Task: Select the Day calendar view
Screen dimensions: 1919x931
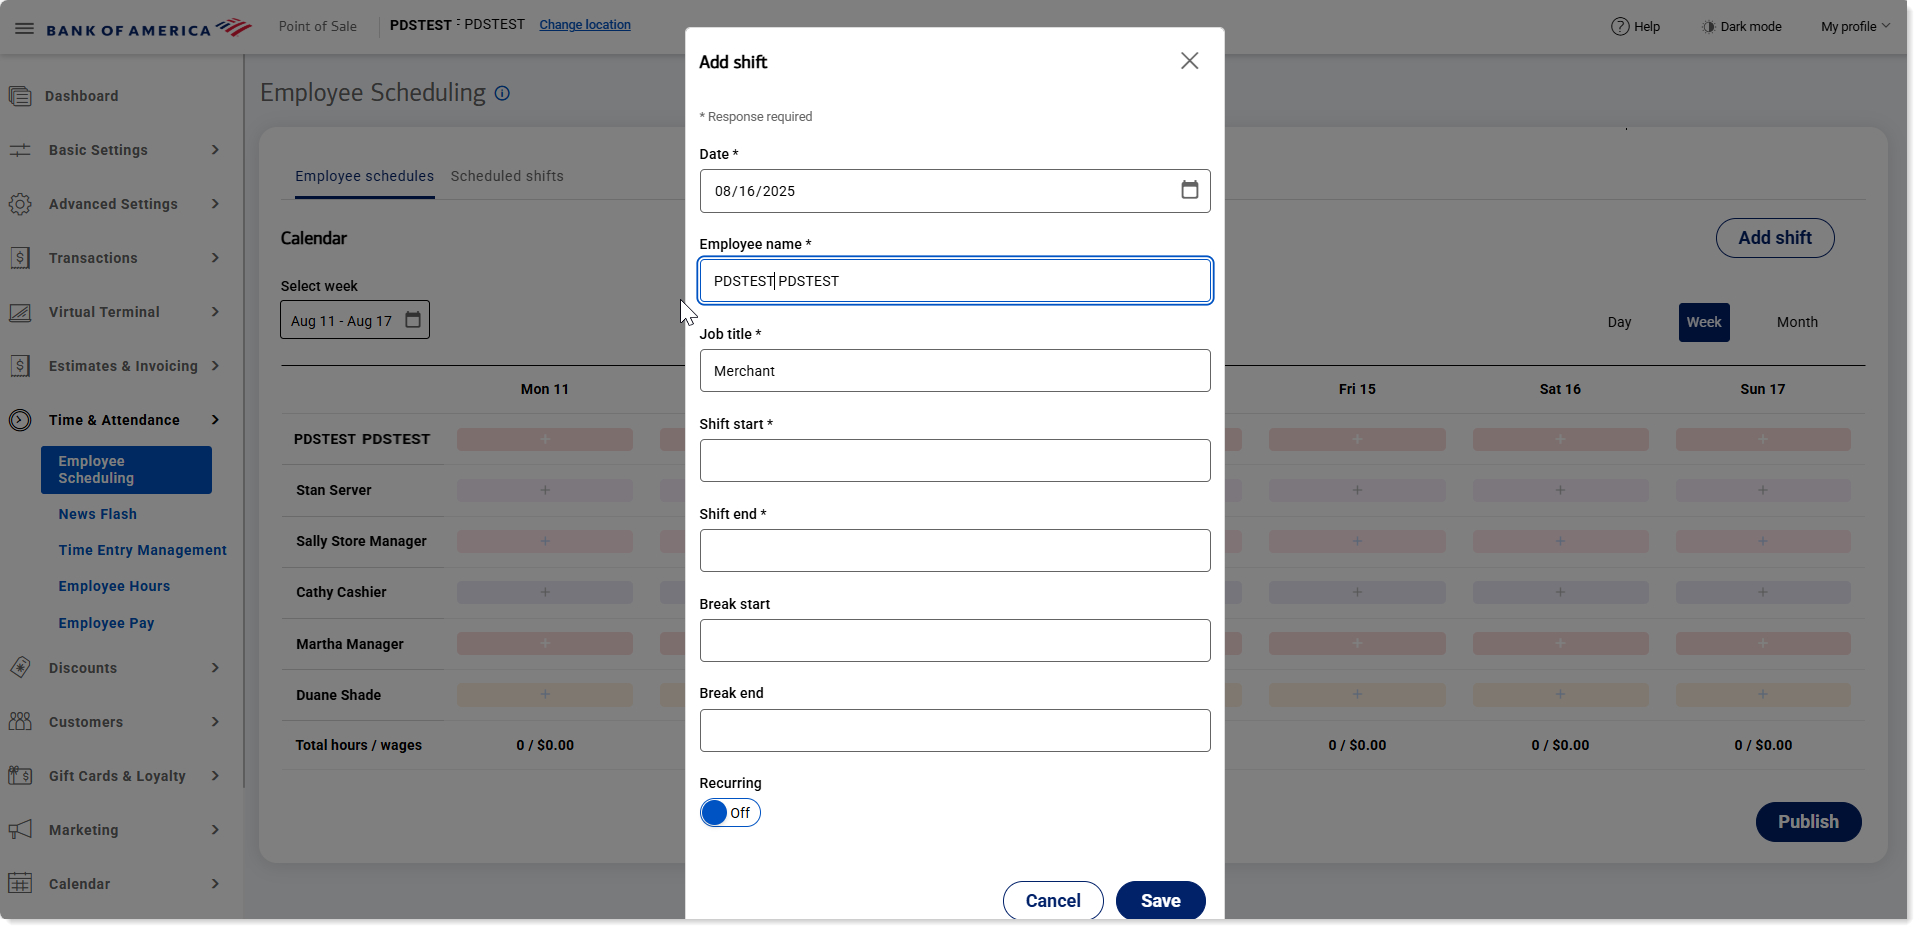Action: coord(1619,322)
